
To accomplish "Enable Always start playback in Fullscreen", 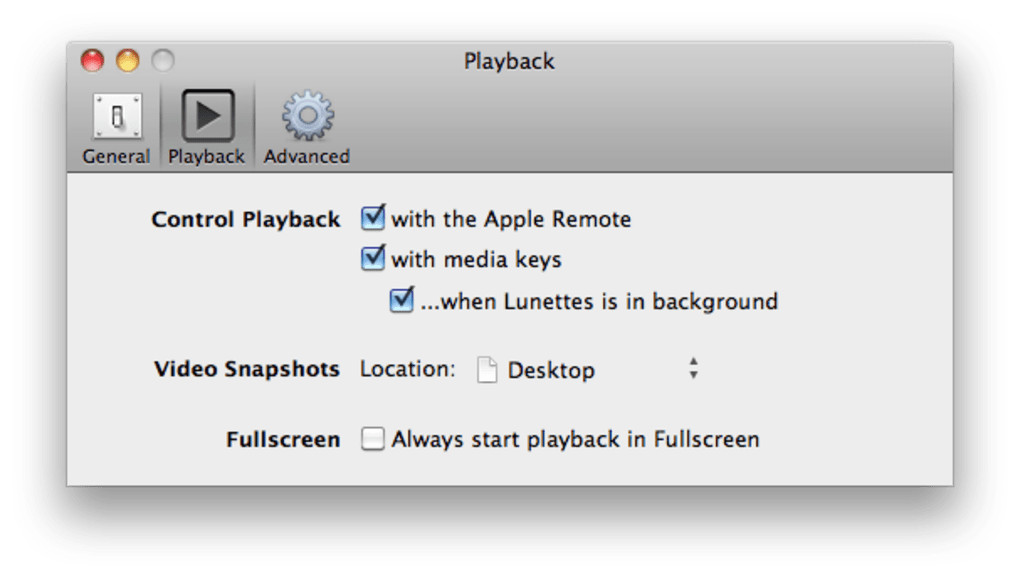I will (x=372, y=439).
